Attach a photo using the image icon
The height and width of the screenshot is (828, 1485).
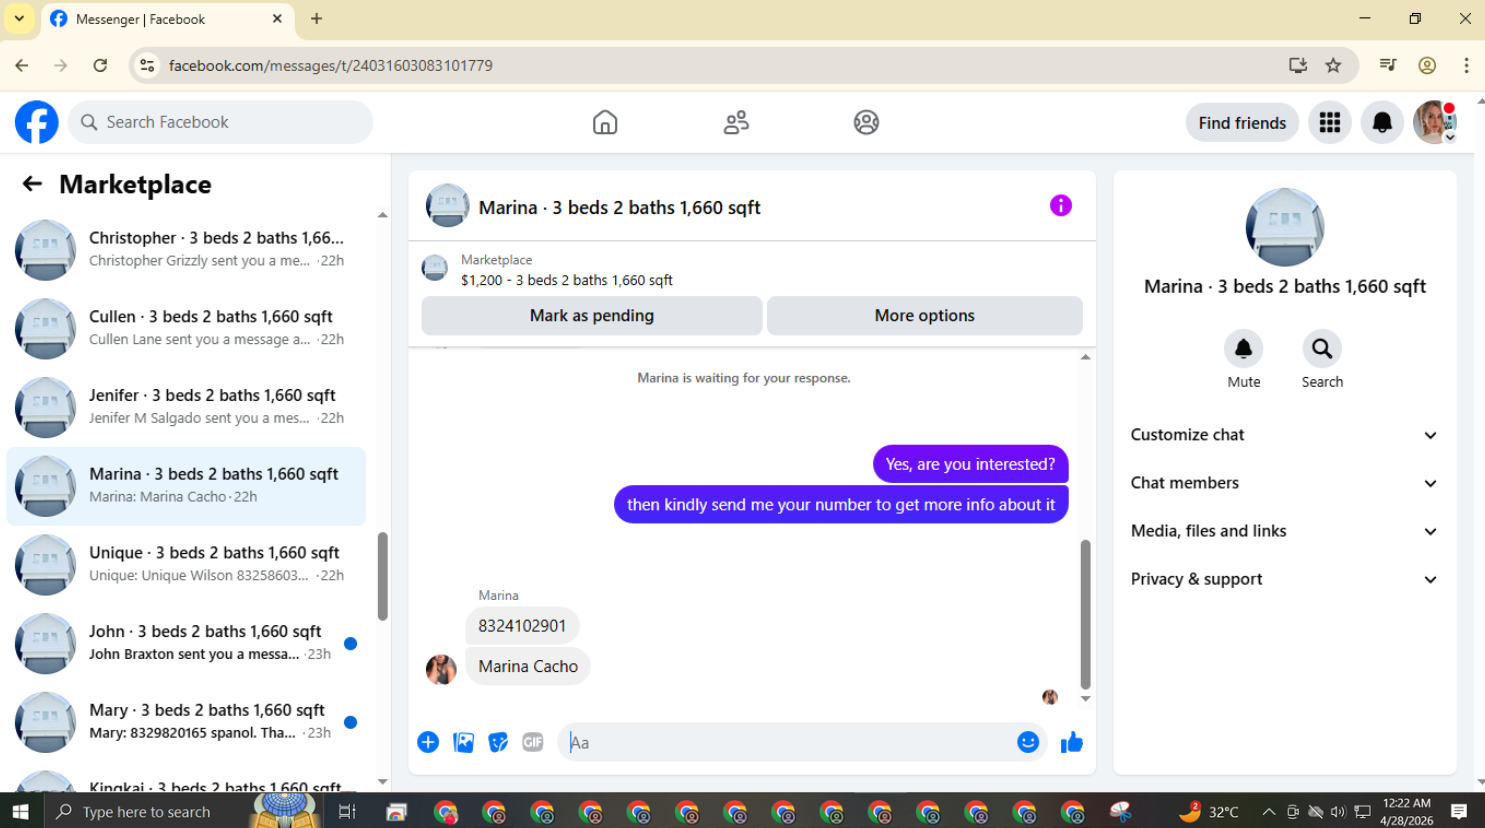coord(463,742)
